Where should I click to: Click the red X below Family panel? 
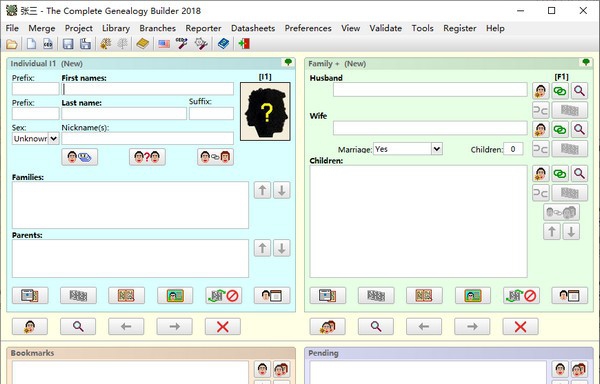520,327
